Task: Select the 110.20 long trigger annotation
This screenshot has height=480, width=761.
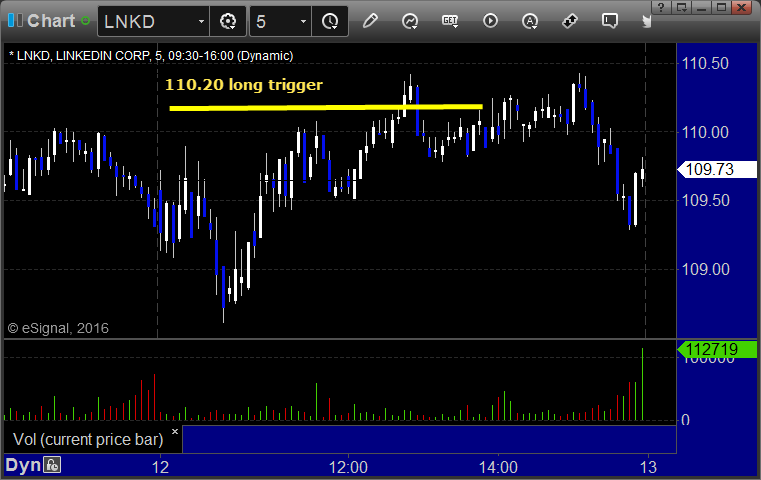Action: [x=244, y=85]
